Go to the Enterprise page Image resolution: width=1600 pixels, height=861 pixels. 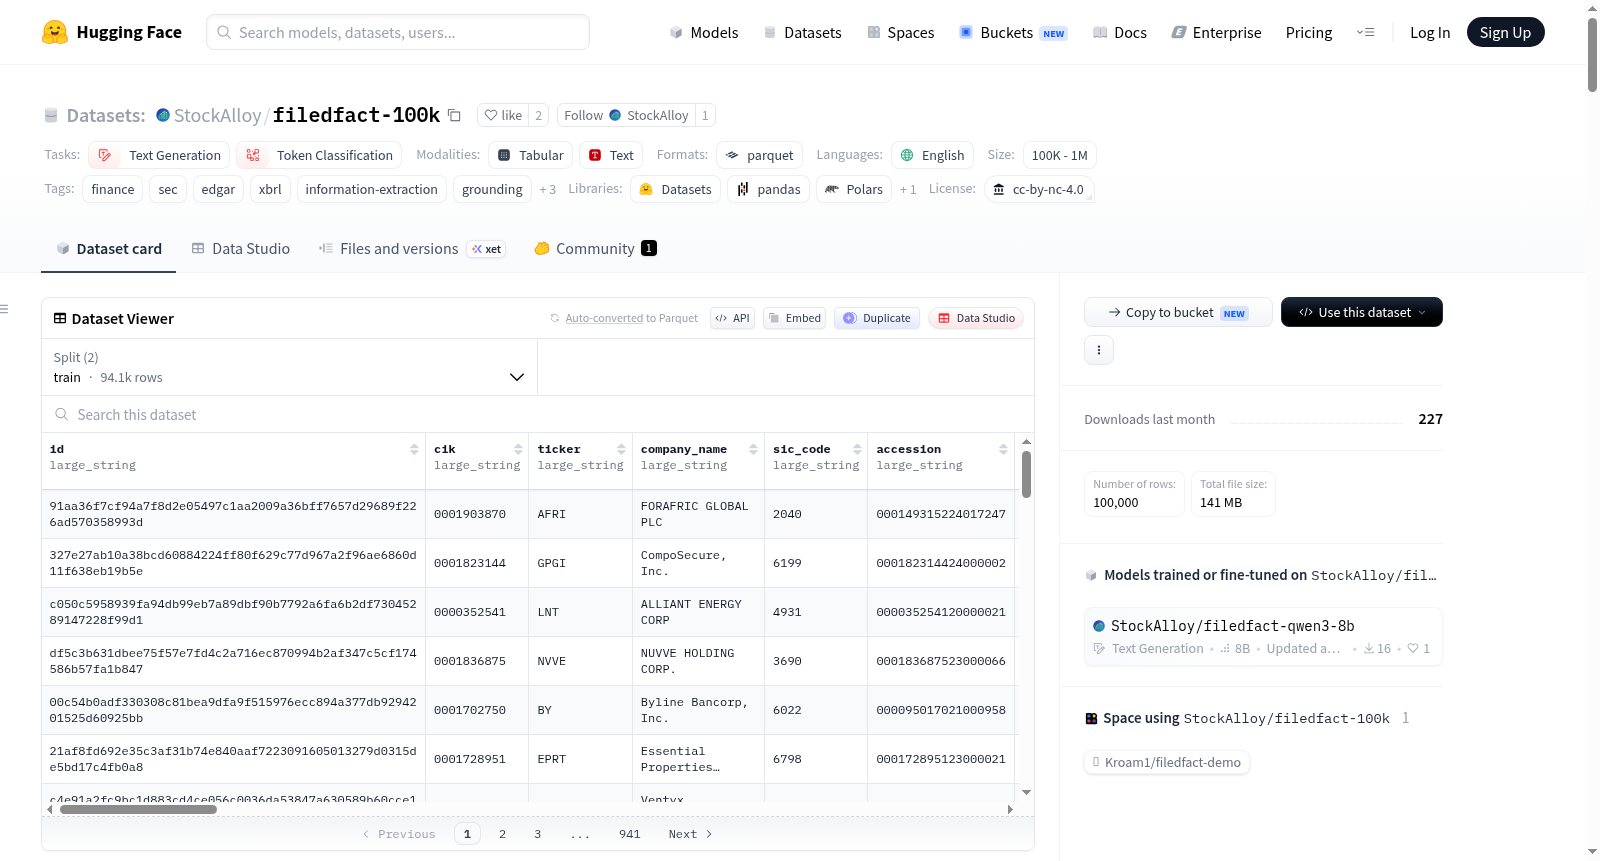pos(1216,32)
